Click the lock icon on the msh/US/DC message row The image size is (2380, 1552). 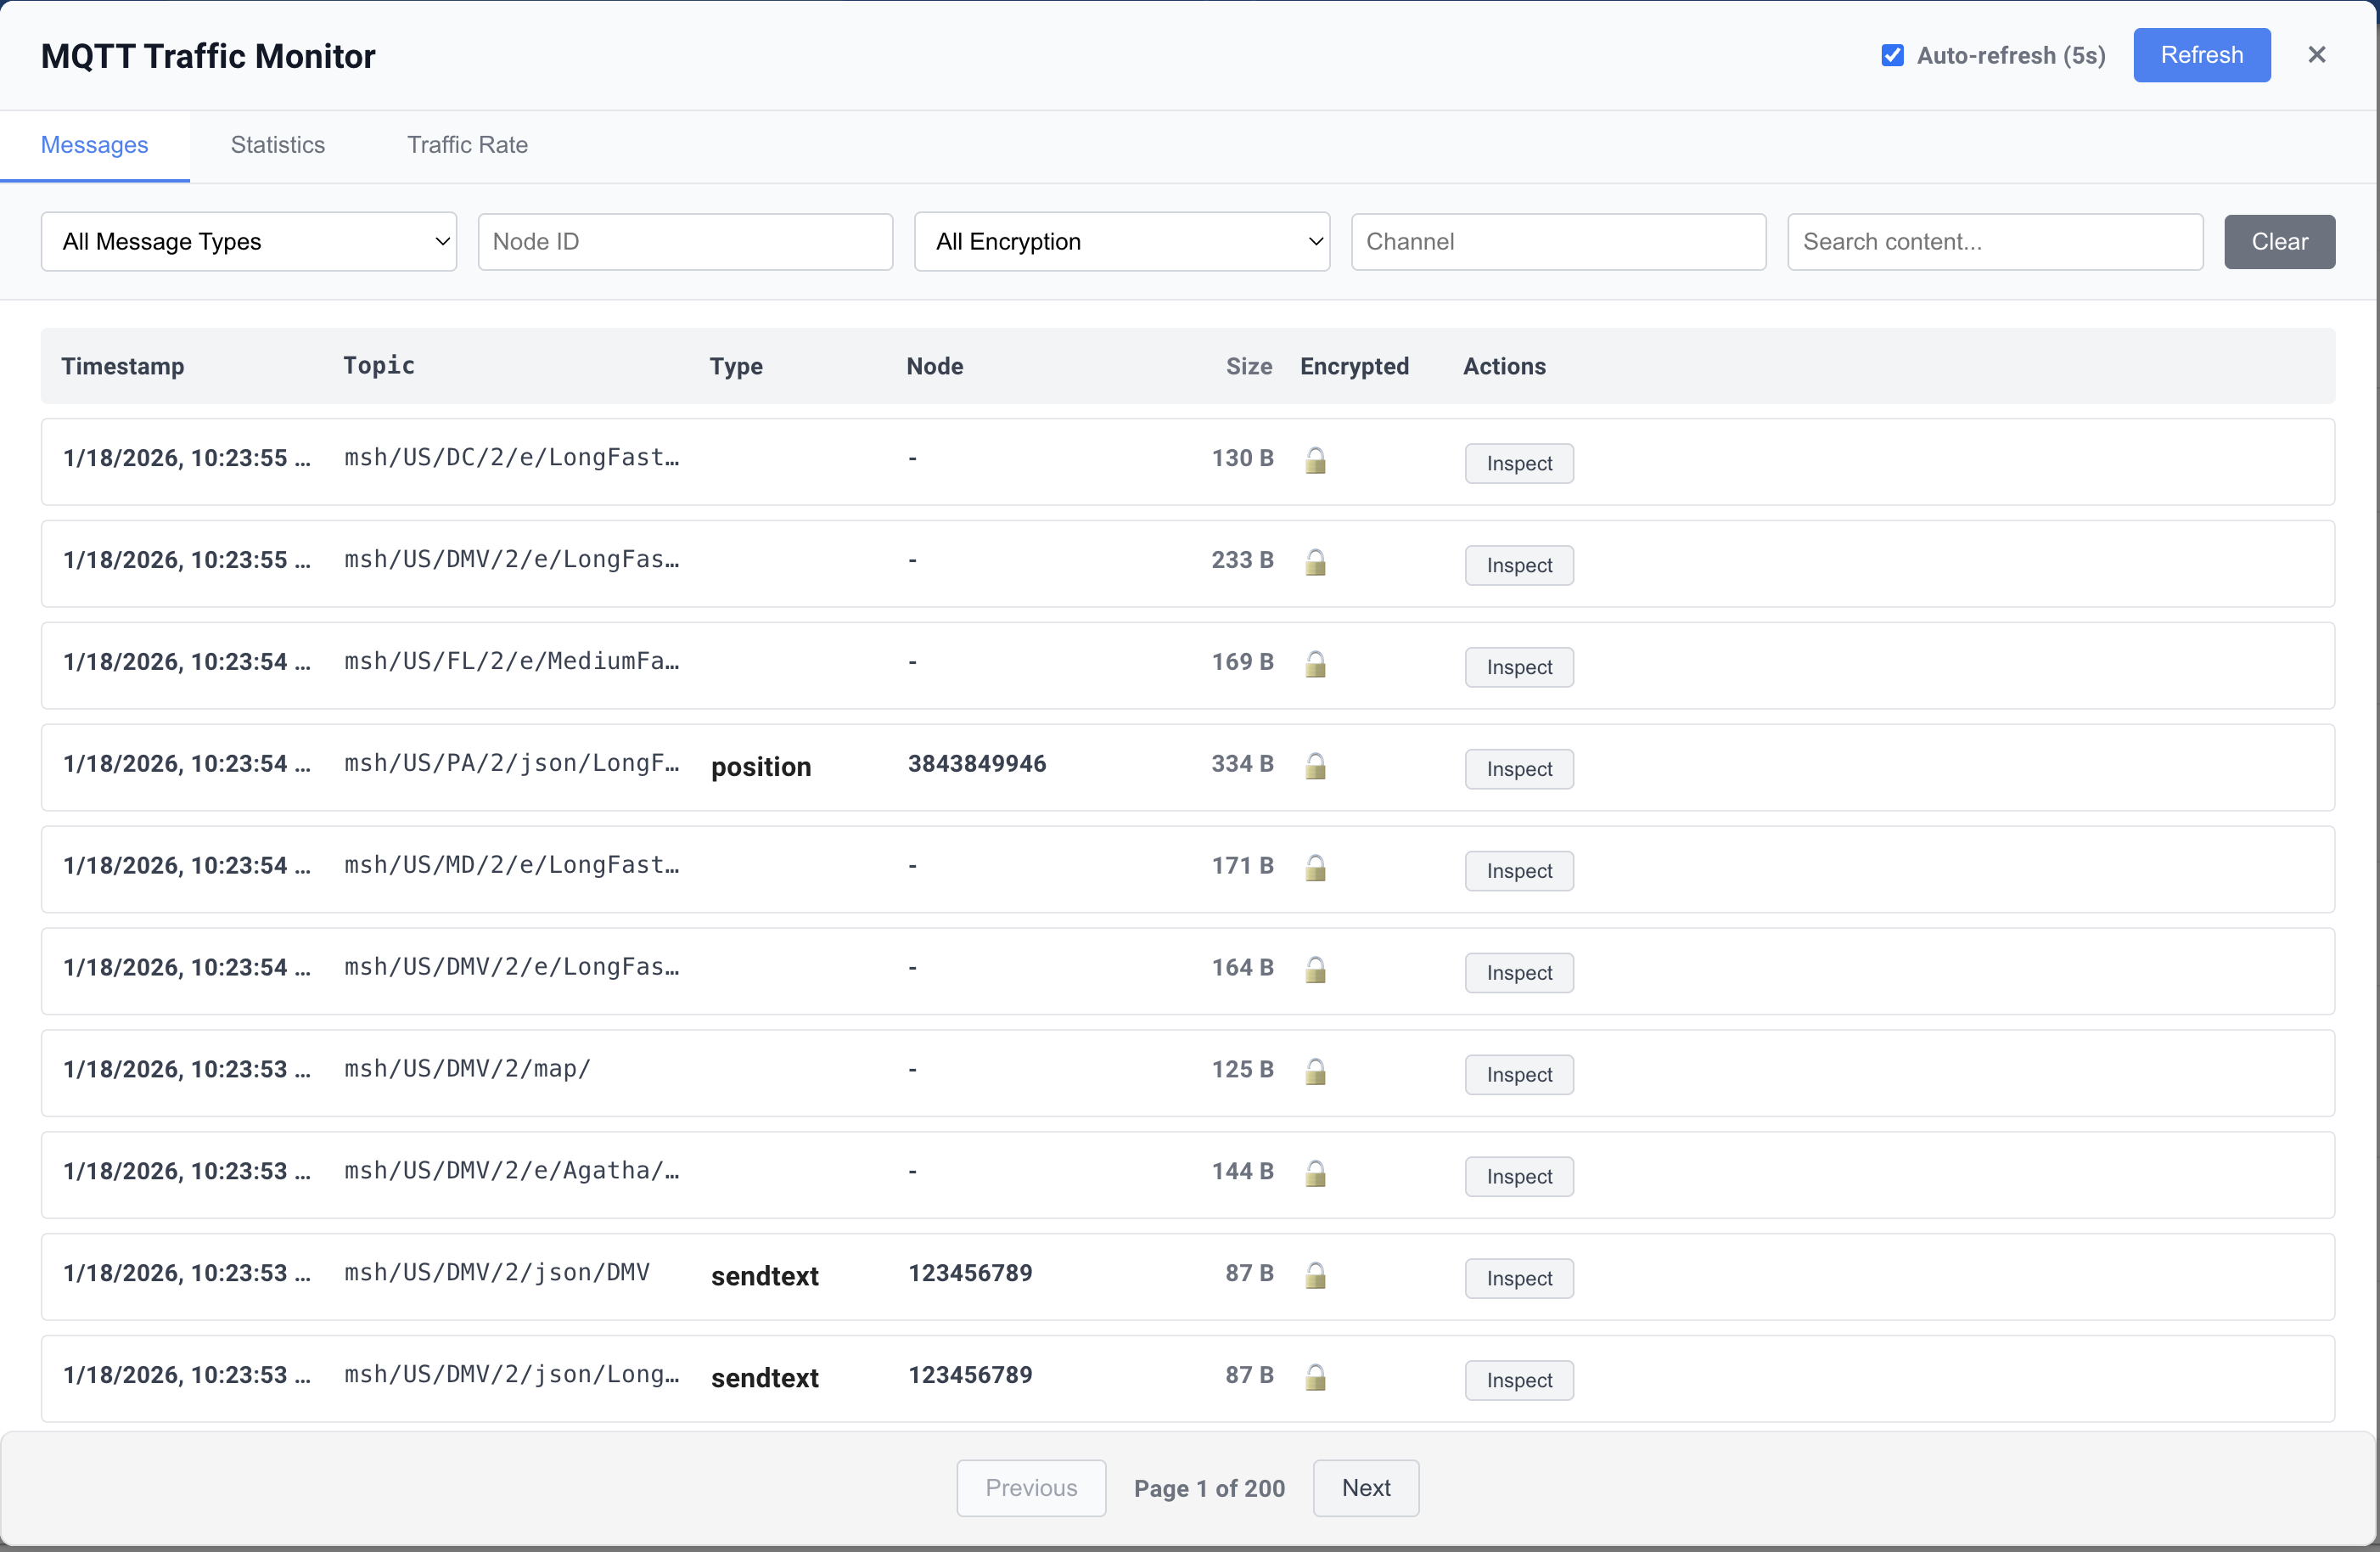tap(1316, 461)
